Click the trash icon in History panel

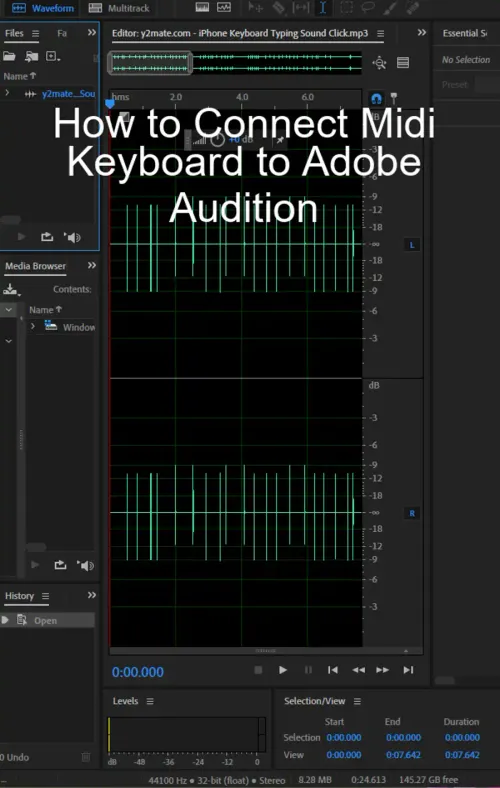tap(86, 757)
